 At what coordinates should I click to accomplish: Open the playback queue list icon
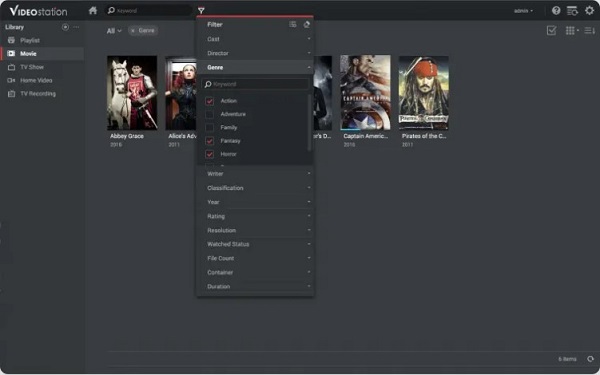tap(572, 10)
